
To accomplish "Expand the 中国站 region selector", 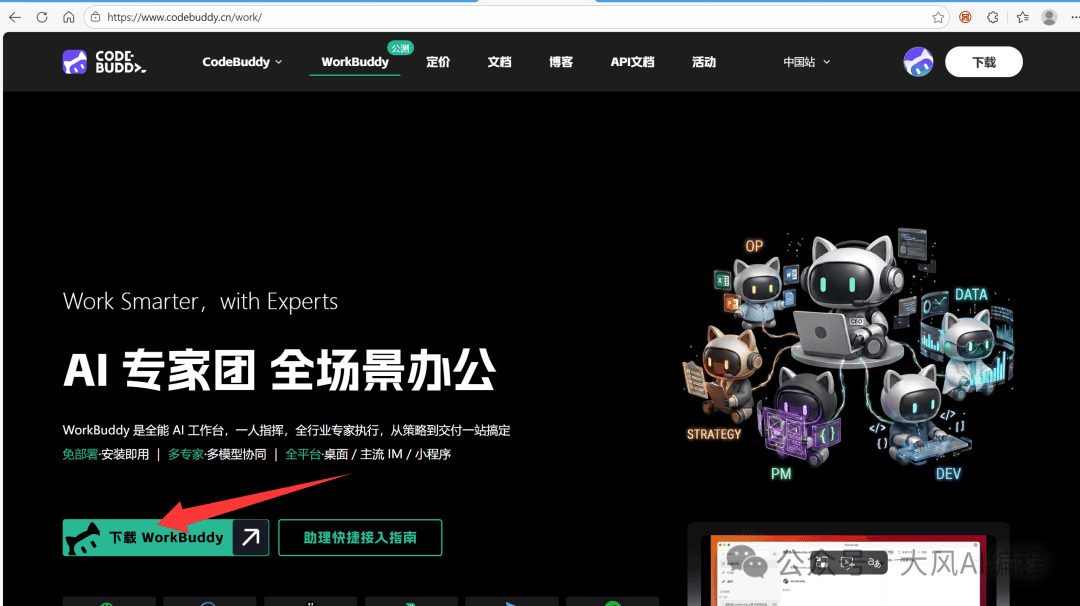I will (x=807, y=62).
